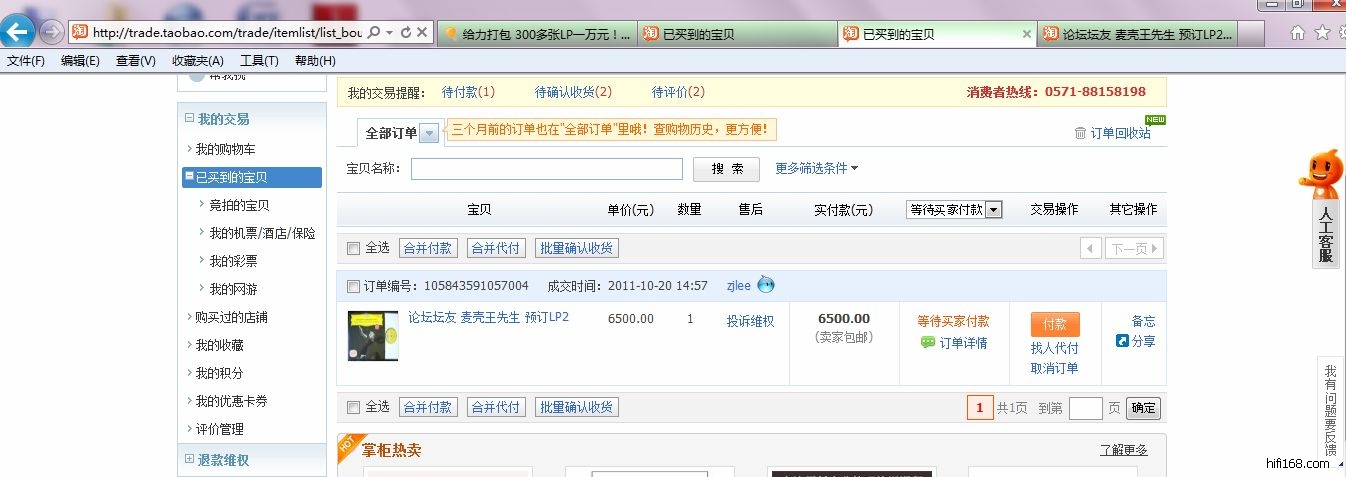1346x477 pixels.
Task: Open the 收藏夹(A) menu
Action: tap(197, 61)
